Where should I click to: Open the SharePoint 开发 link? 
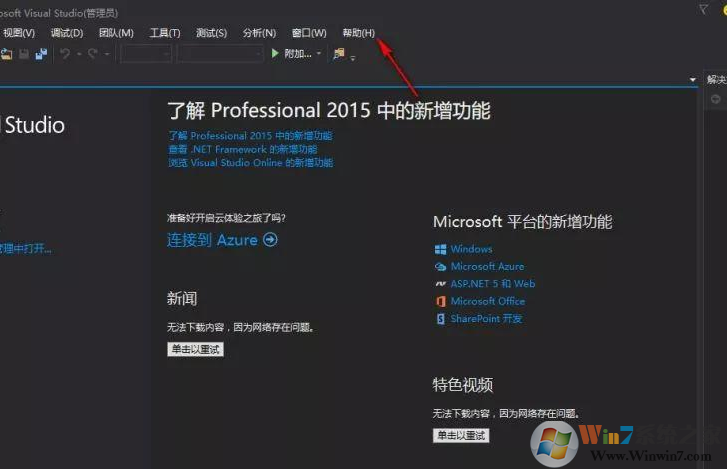(487, 319)
